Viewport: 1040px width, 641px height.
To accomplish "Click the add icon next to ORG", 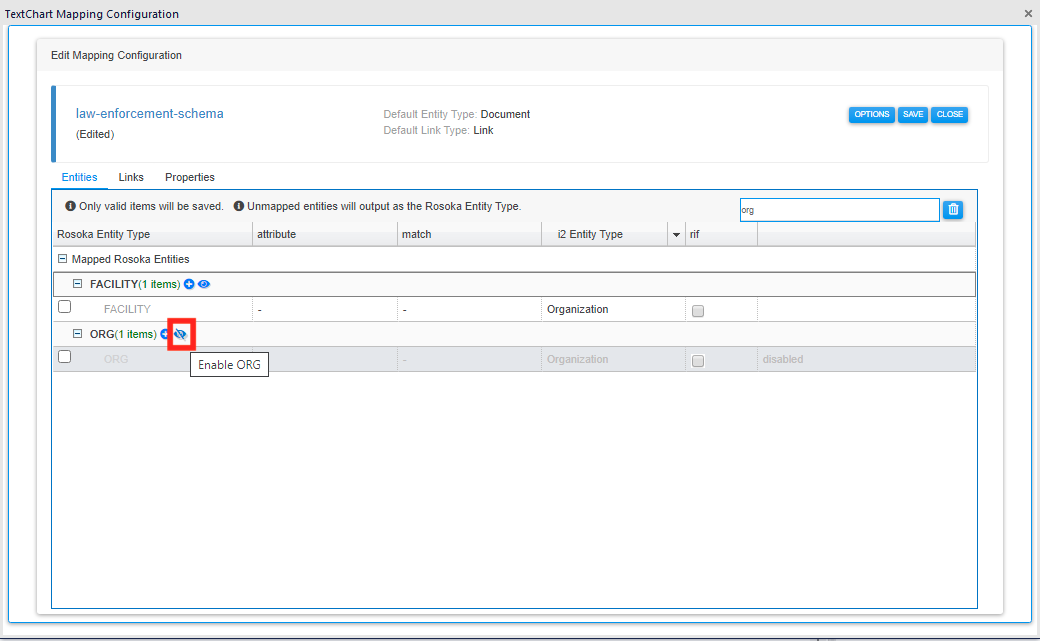I will click(164, 333).
